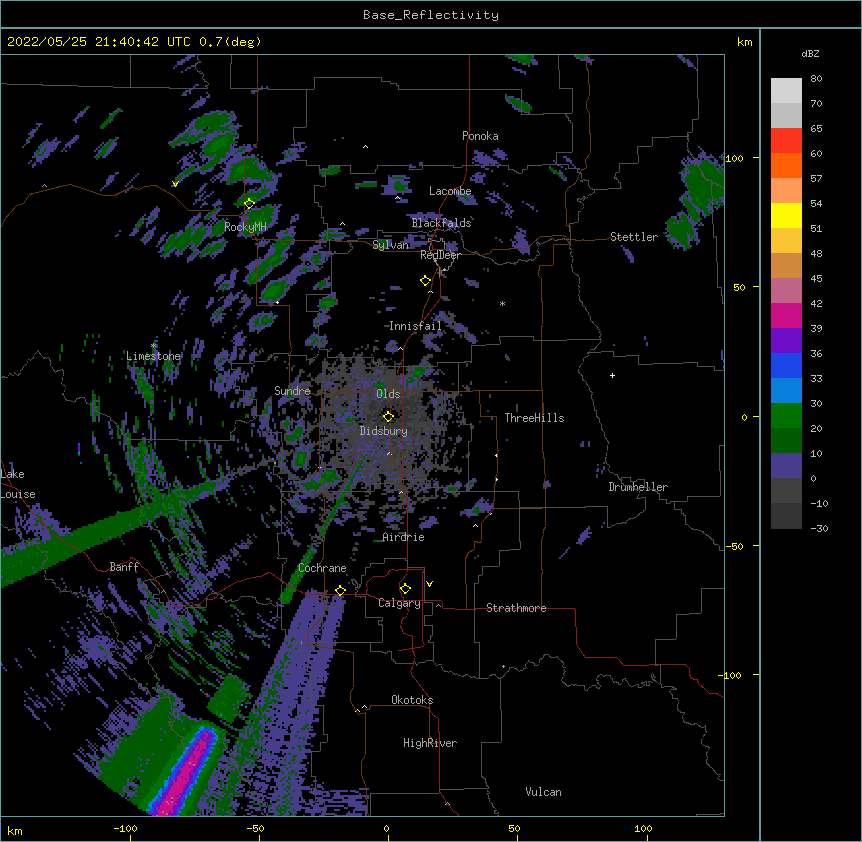This screenshot has height=842, width=862.
Task: Click the Ponoka city label
Action: point(480,136)
